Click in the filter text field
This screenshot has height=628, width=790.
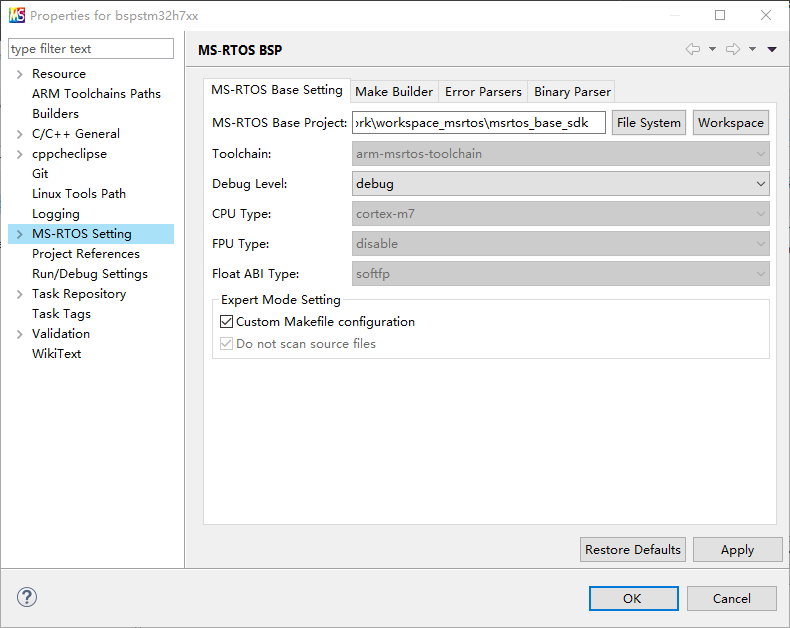coord(90,49)
